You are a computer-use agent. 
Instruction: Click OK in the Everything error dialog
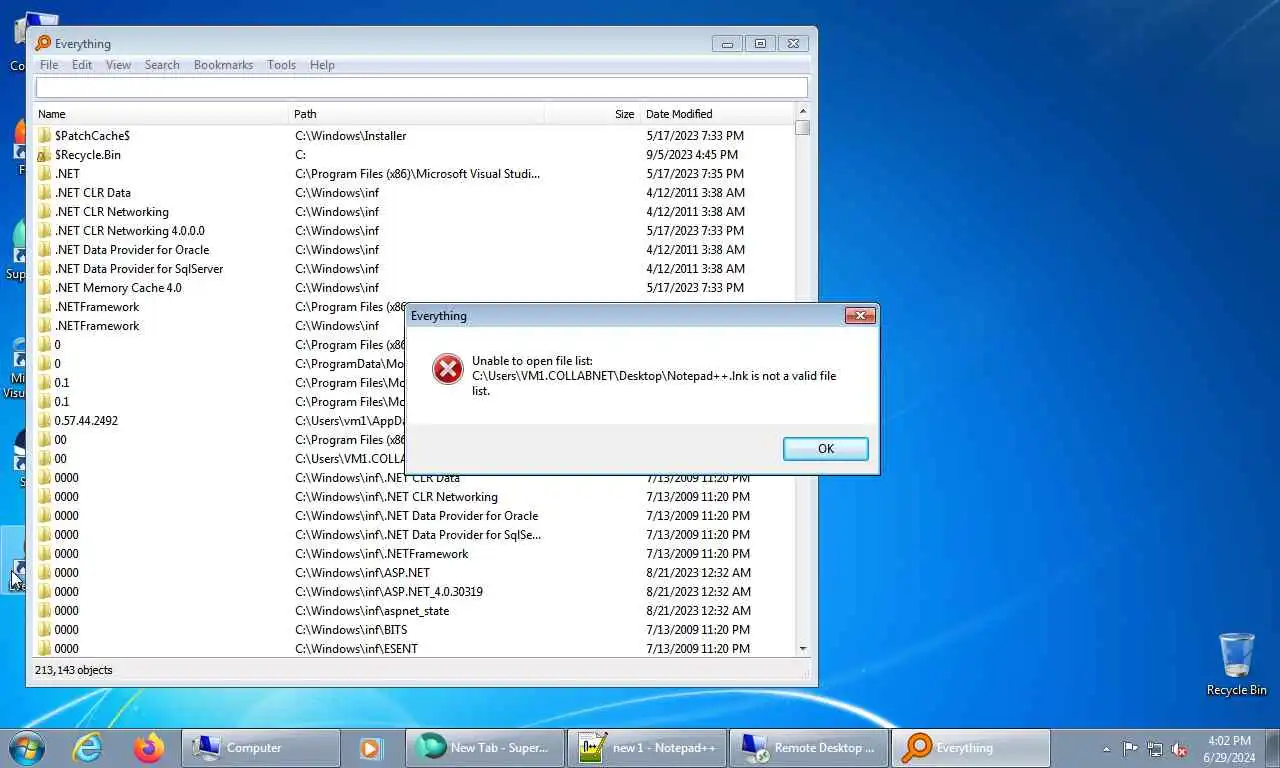(825, 448)
